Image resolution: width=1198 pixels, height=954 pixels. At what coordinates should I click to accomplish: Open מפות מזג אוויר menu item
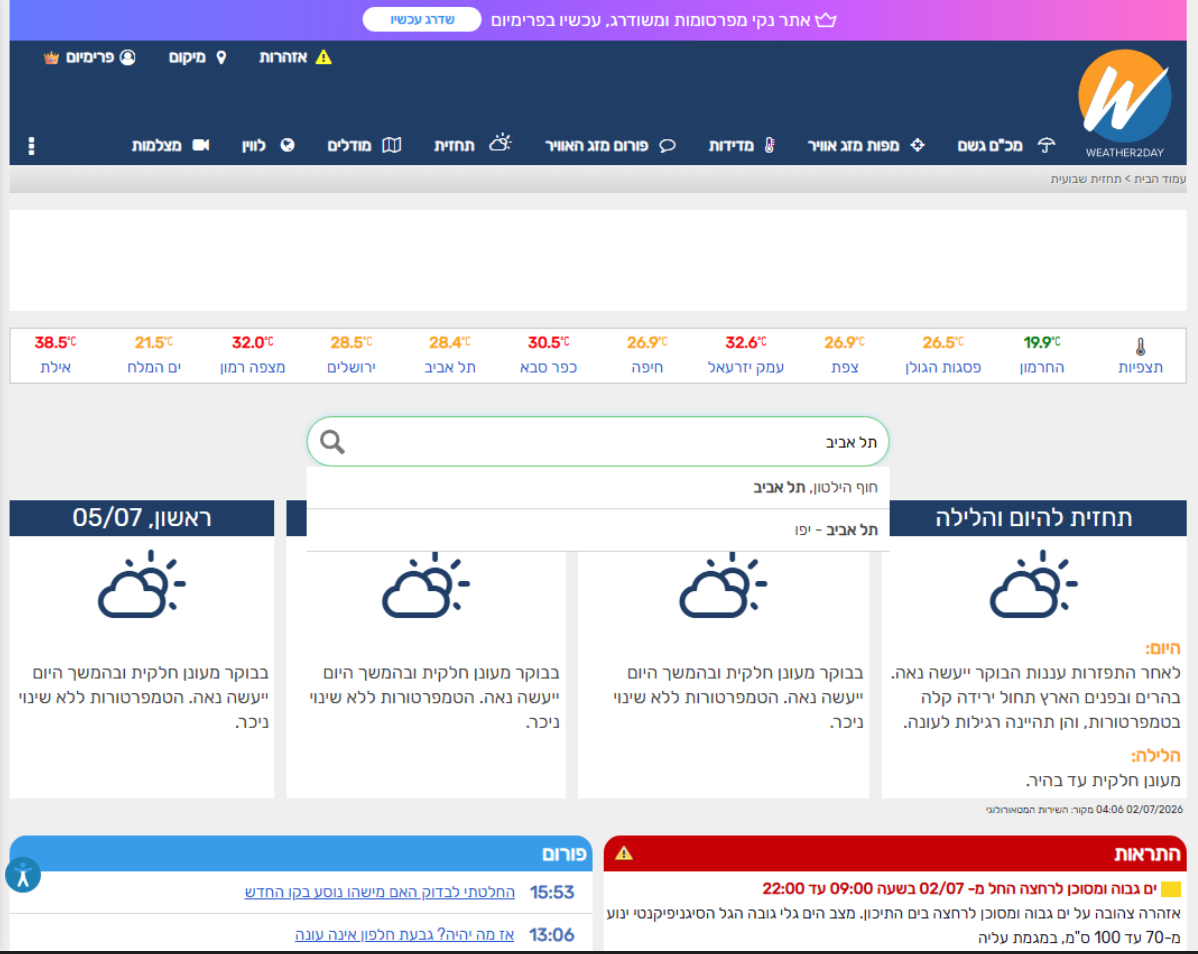(x=853, y=145)
